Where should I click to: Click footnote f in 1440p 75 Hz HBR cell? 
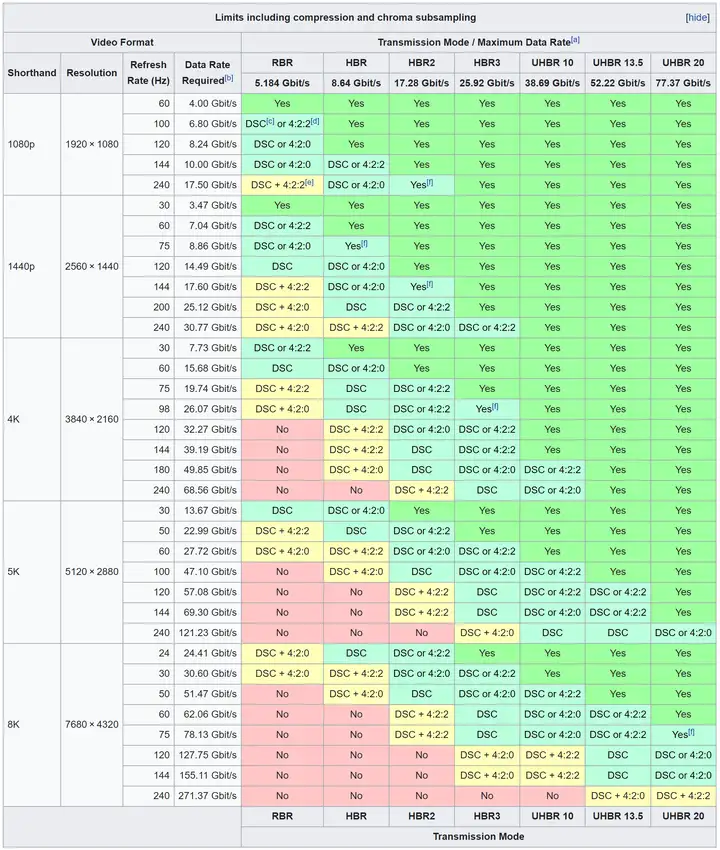point(364,244)
